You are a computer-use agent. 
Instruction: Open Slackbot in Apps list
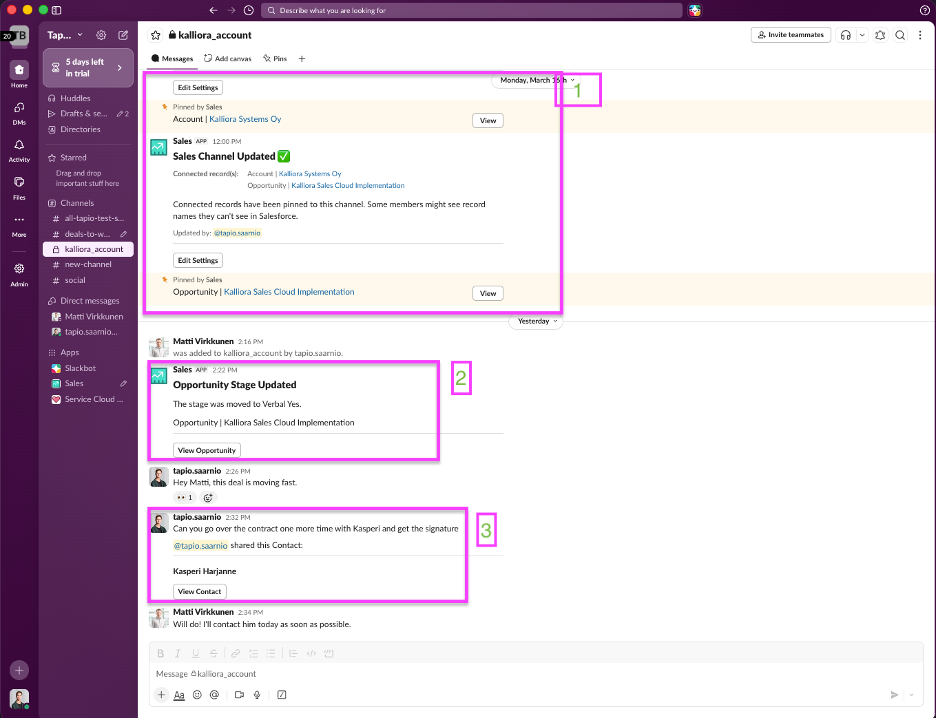click(x=88, y=368)
